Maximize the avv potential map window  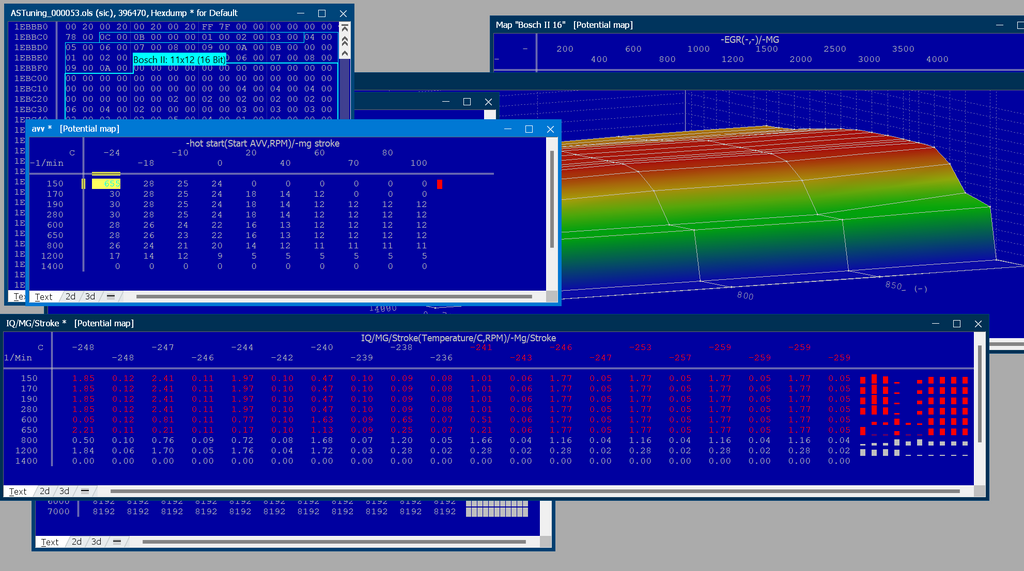click(529, 129)
